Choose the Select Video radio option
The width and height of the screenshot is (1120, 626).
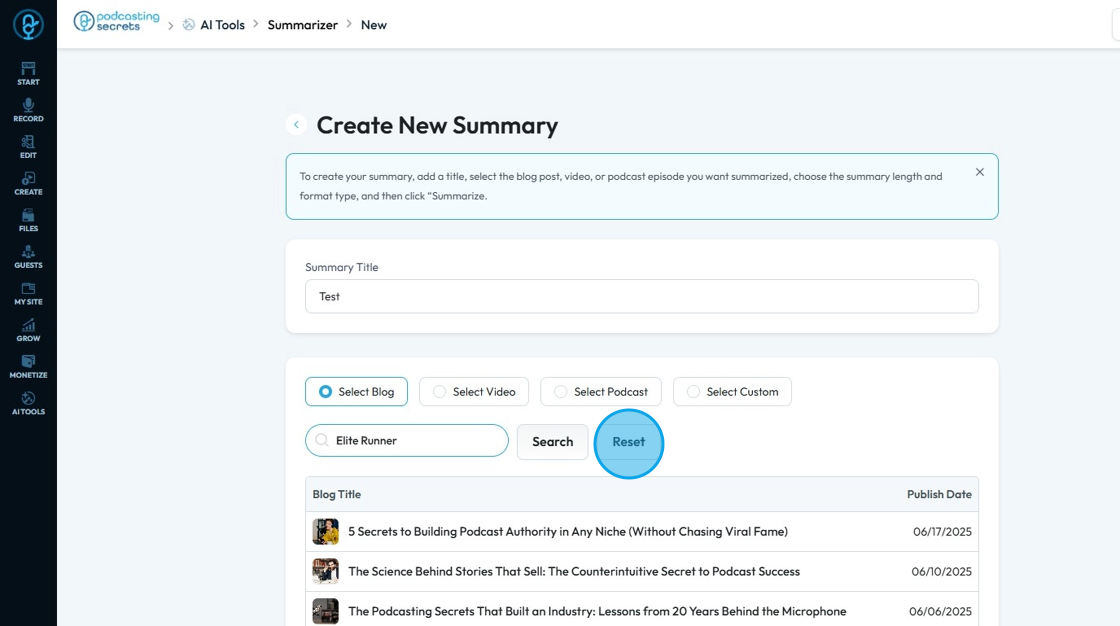tap(439, 392)
